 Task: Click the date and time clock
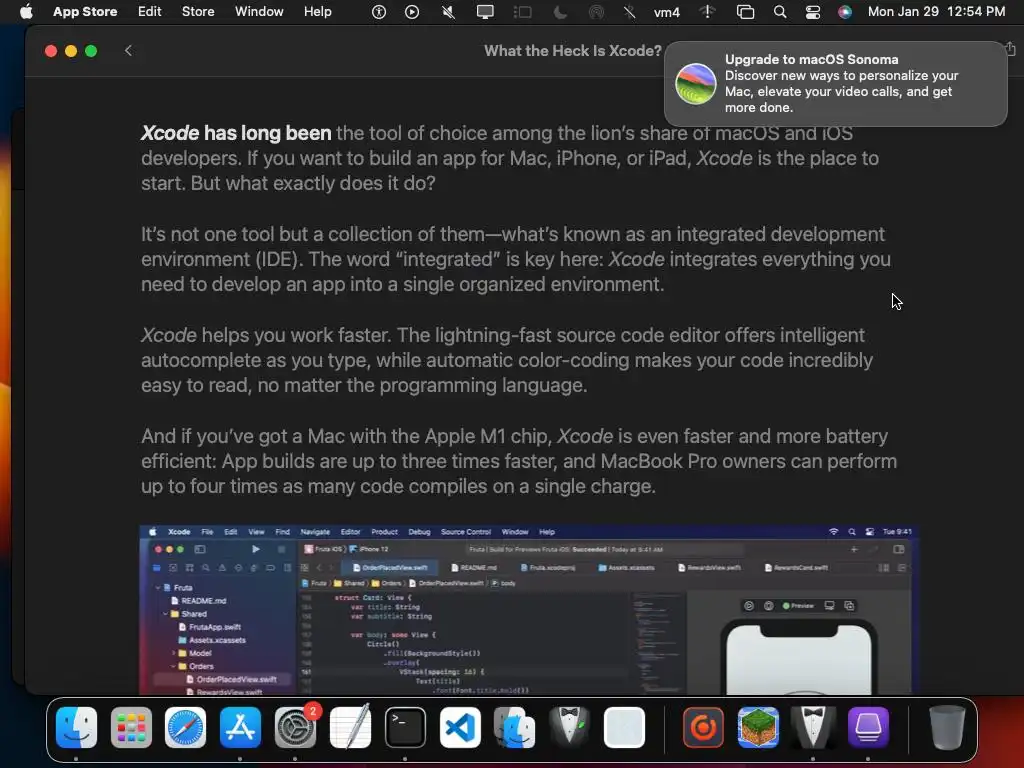(936, 12)
